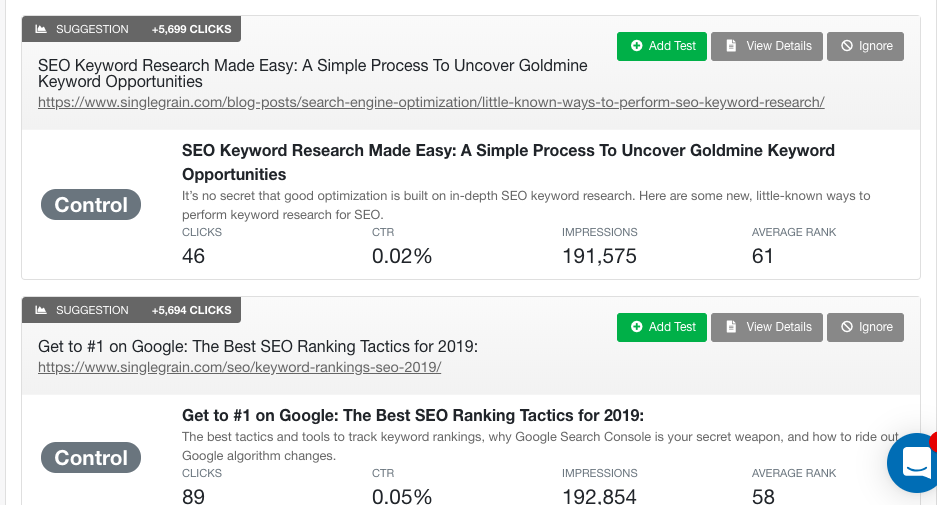
Task: Click chart icon in second Suggestion badge
Action: coord(41,310)
